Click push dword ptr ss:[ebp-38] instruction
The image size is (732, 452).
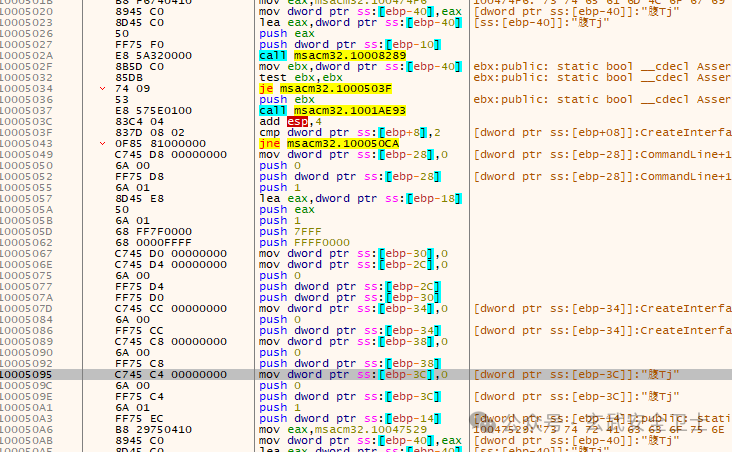(x=350, y=364)
